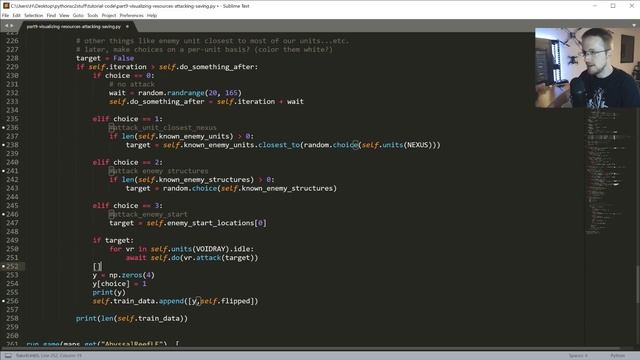Click 'randrange' in line 232

click(185, 93)
